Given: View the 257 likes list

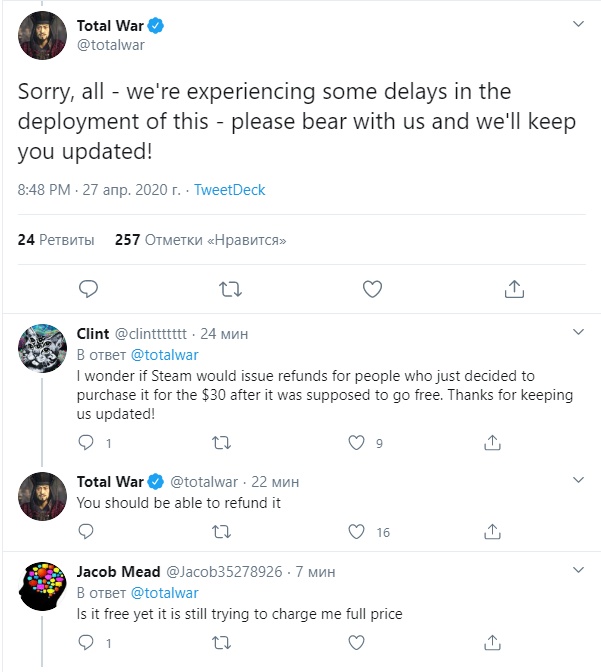Looking at the screenshot, I should (201, 240).
